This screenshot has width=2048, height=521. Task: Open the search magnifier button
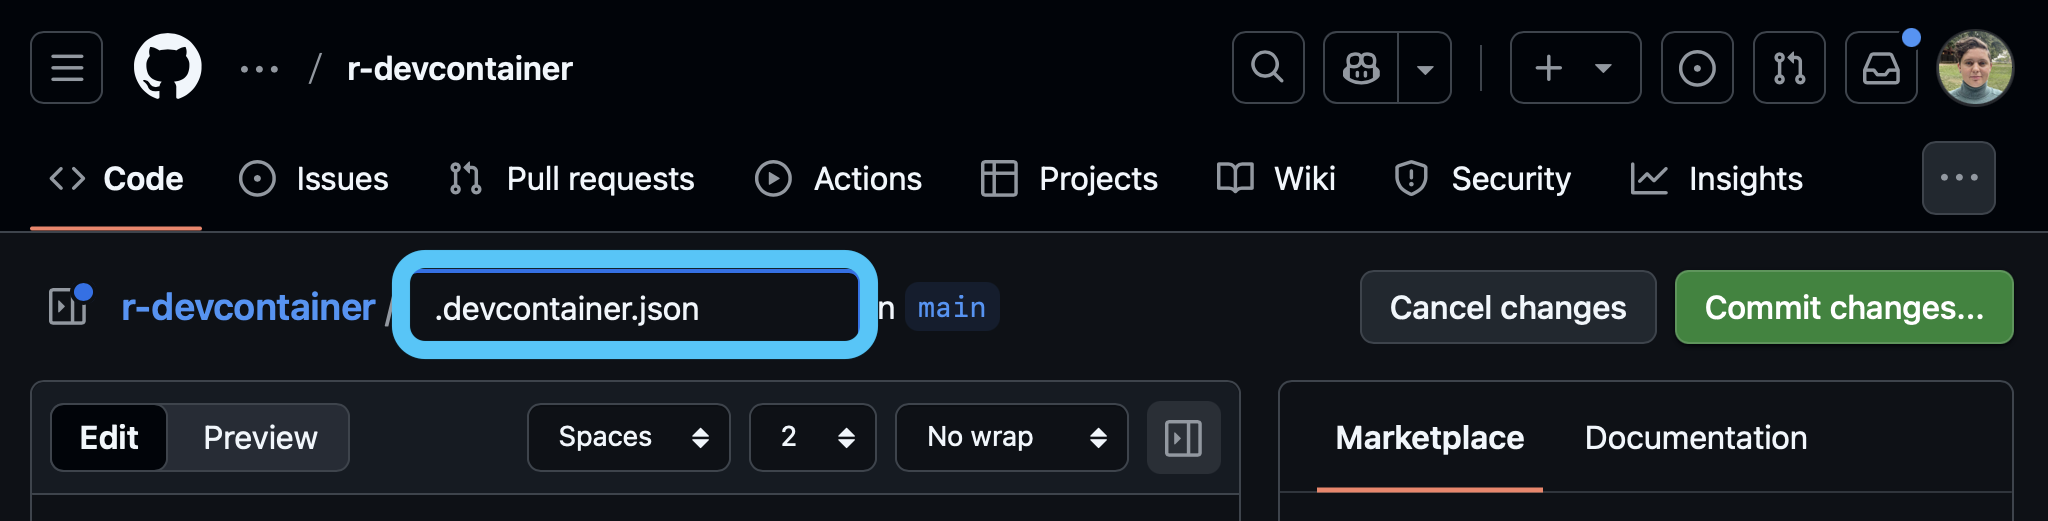point(1268,68)
